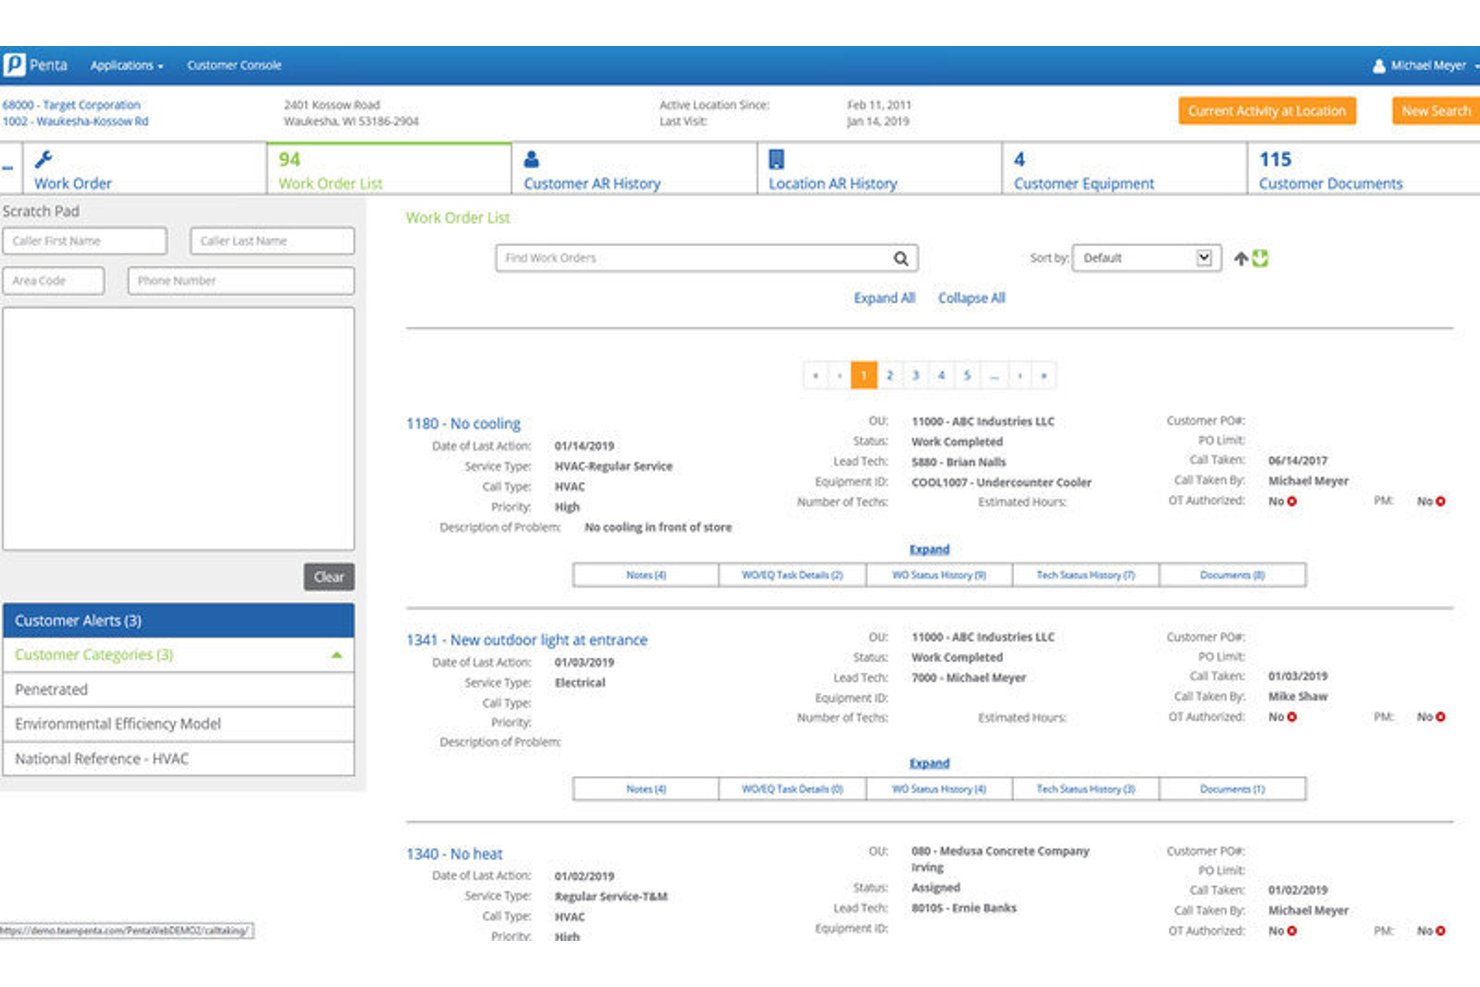Click the green refresh icon beside sort

click(x=1260, y=258)
